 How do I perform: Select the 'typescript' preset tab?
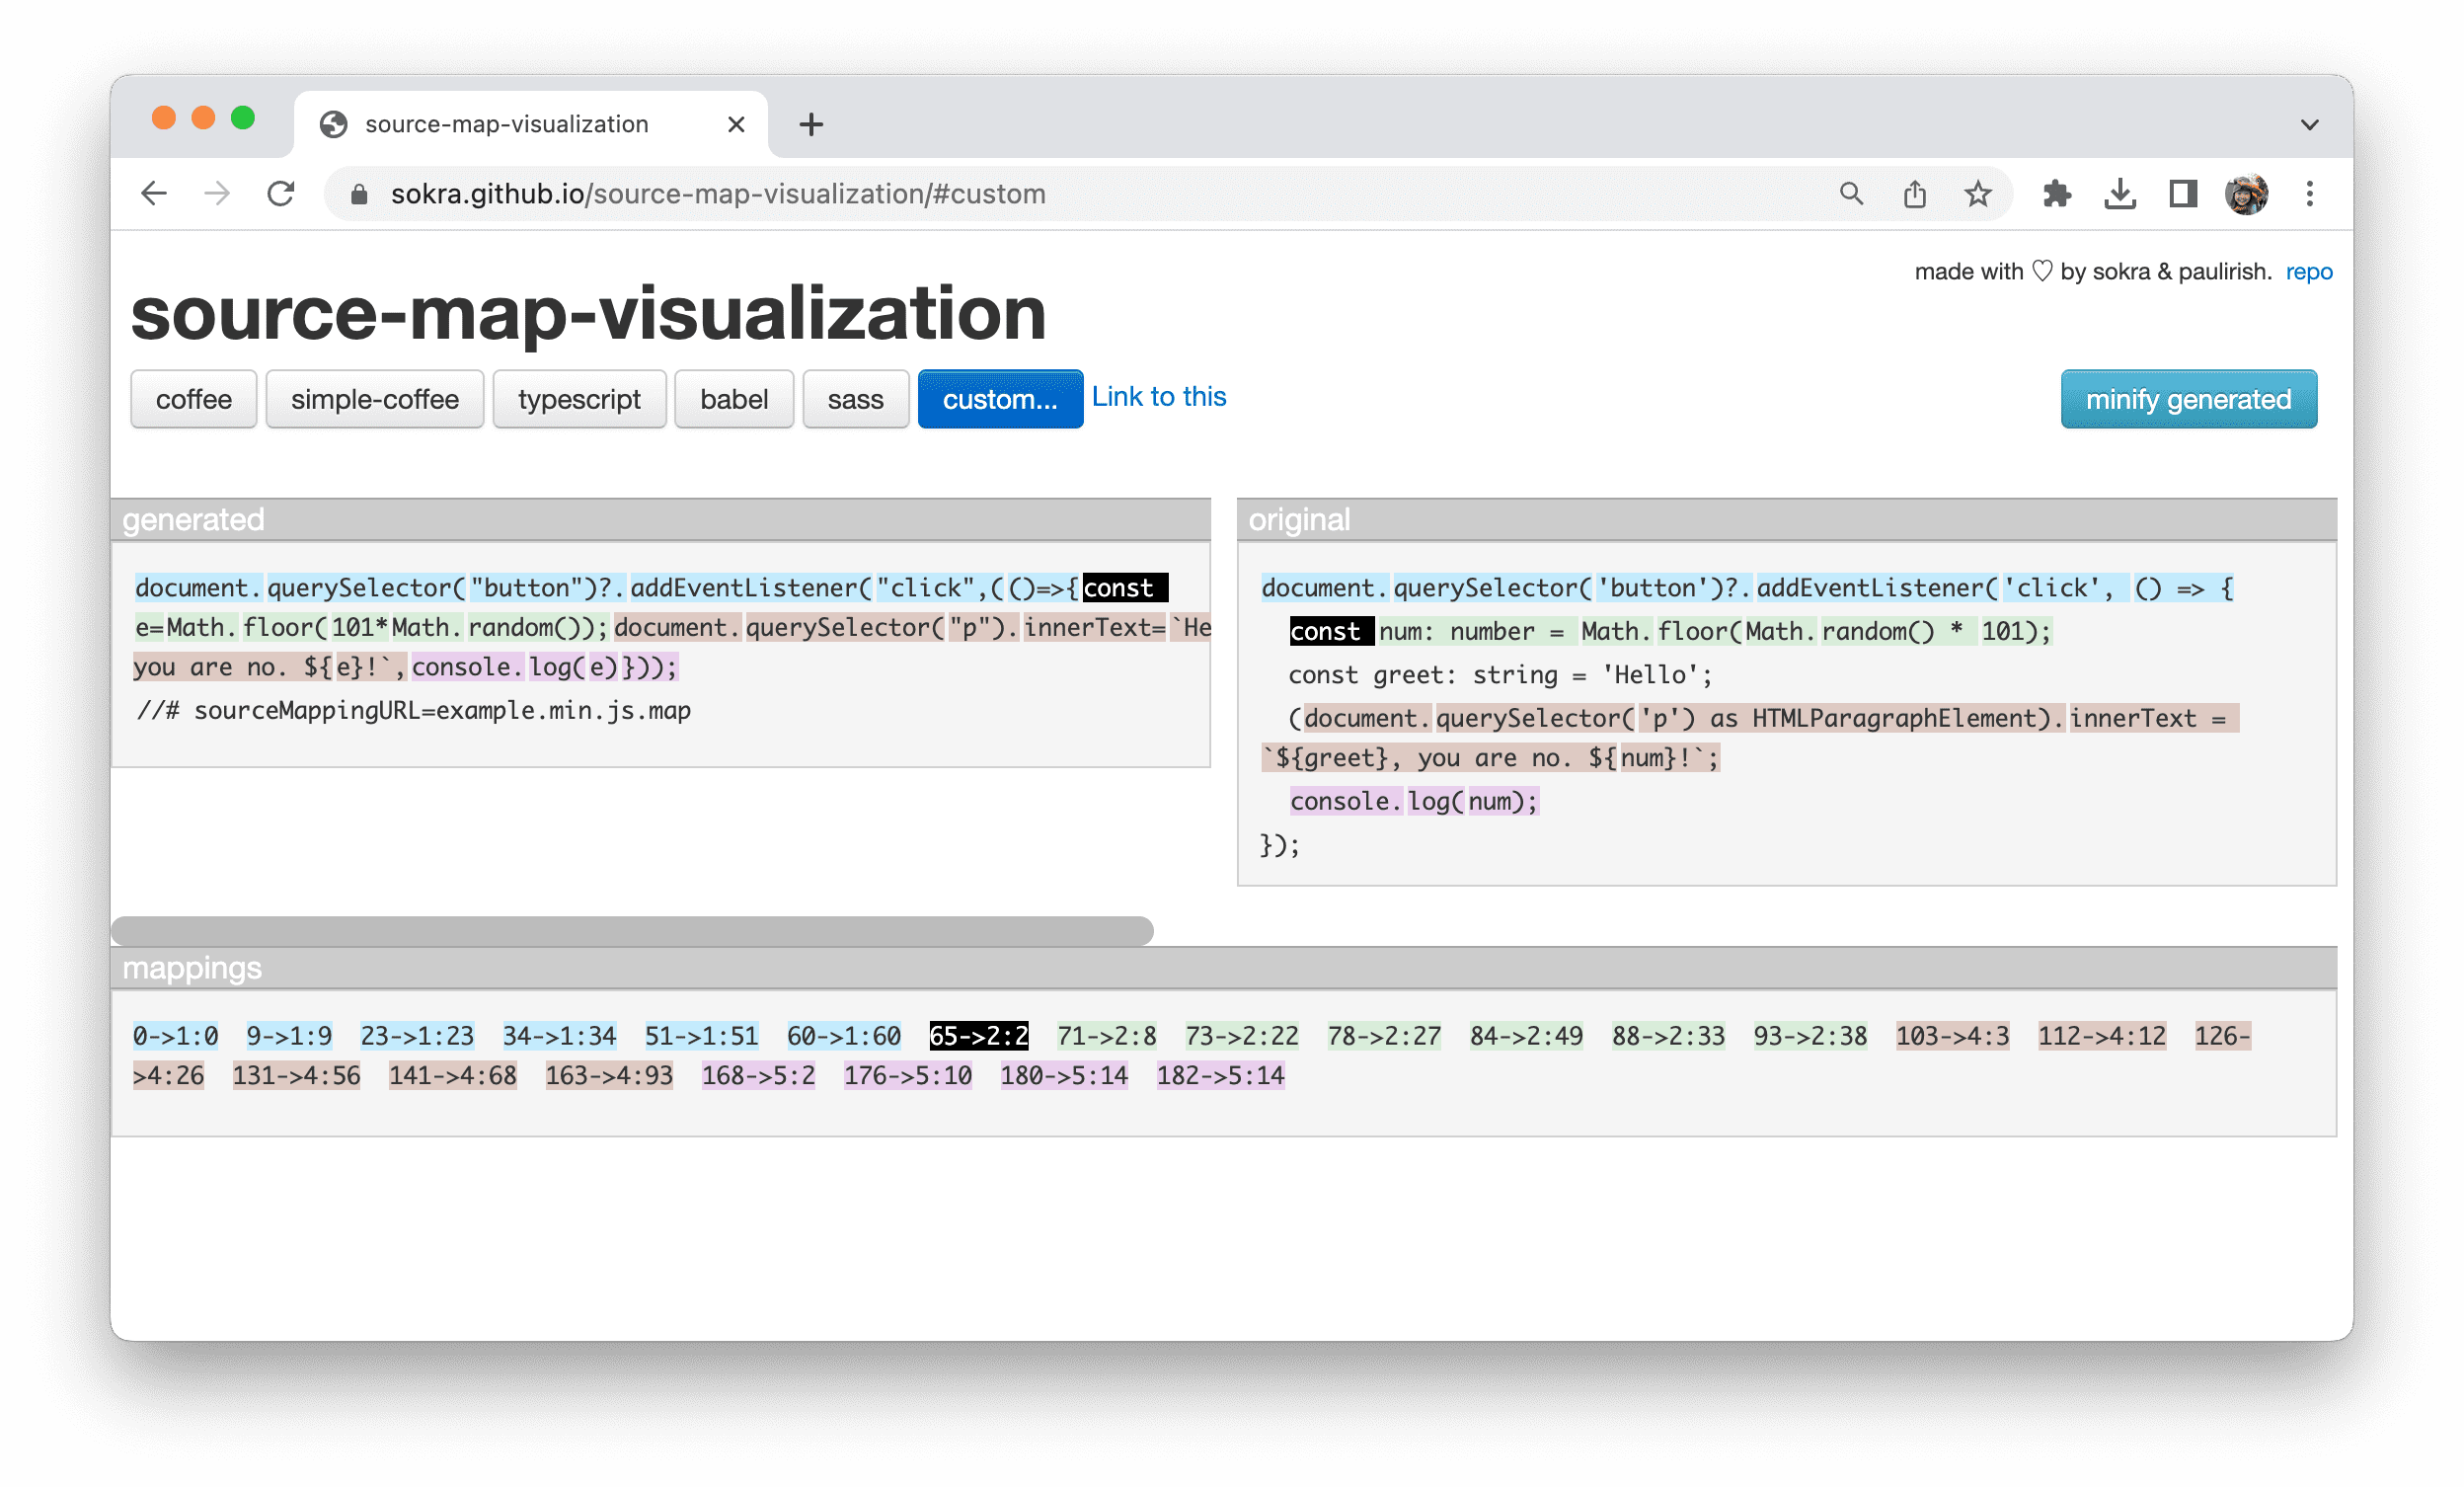coord(579,400)
